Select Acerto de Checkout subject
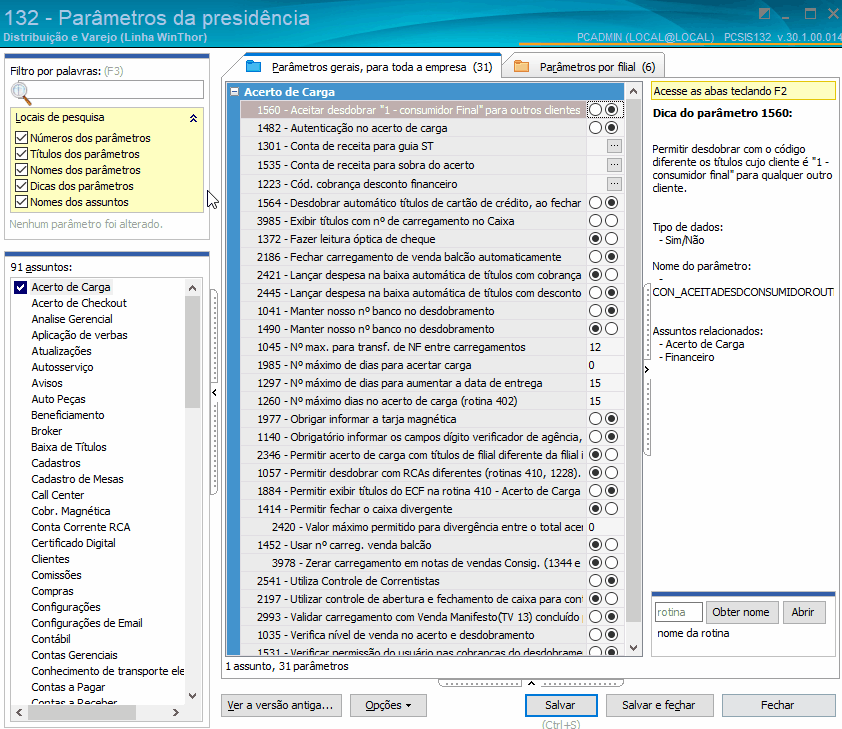 click(x=79, y=303)
